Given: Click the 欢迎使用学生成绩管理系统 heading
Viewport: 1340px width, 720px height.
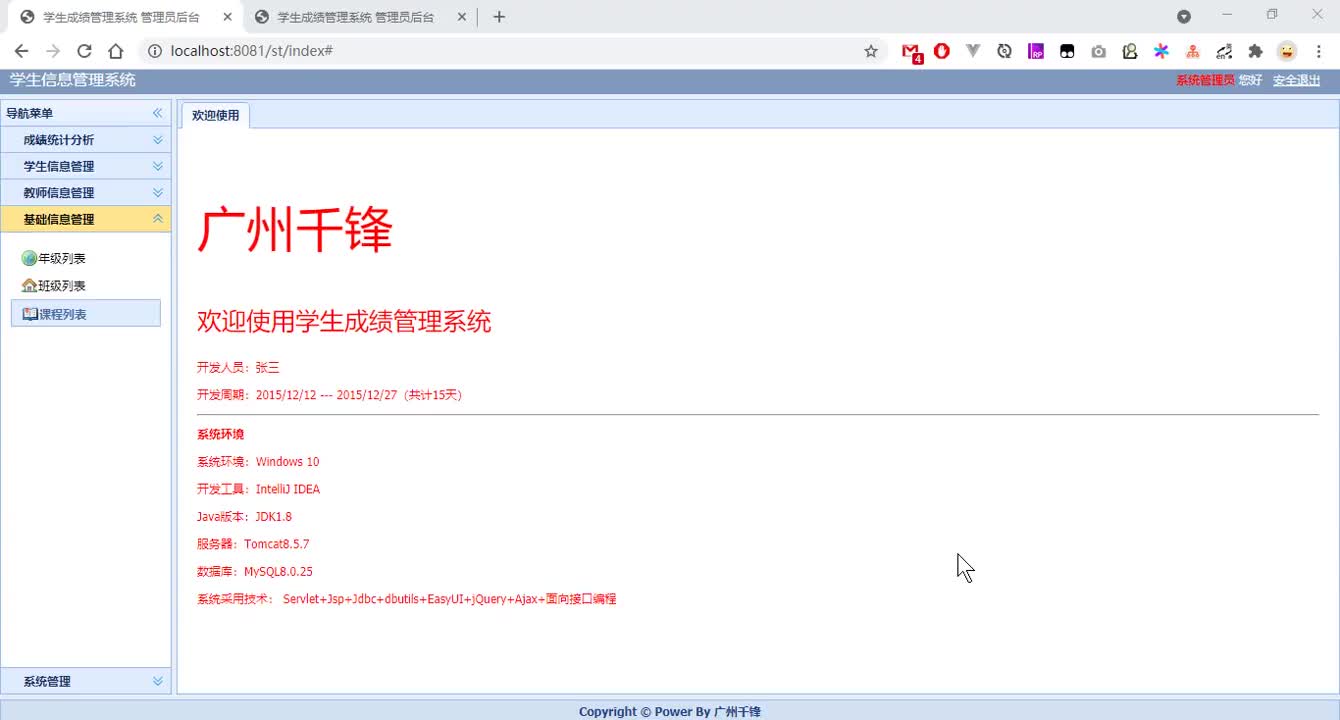Looking at the screenshot, I should pyautogui.click(x=344, y=321).
